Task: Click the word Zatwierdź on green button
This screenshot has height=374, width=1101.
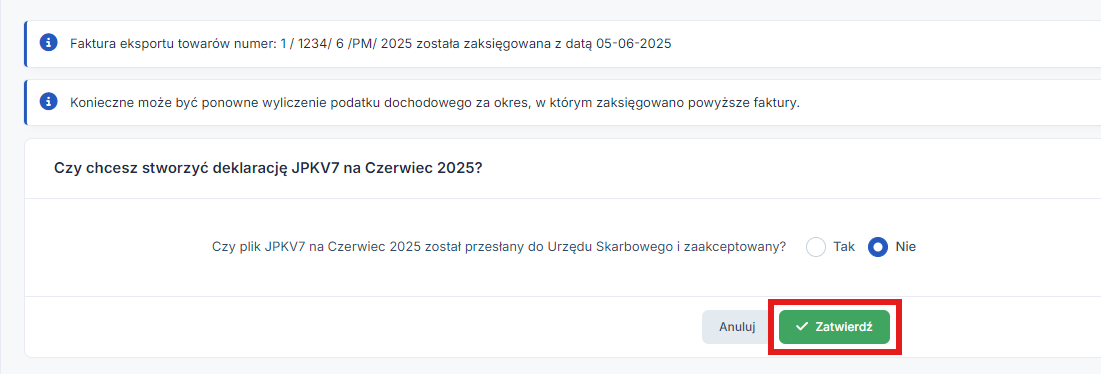Action: tap(844, 327)
